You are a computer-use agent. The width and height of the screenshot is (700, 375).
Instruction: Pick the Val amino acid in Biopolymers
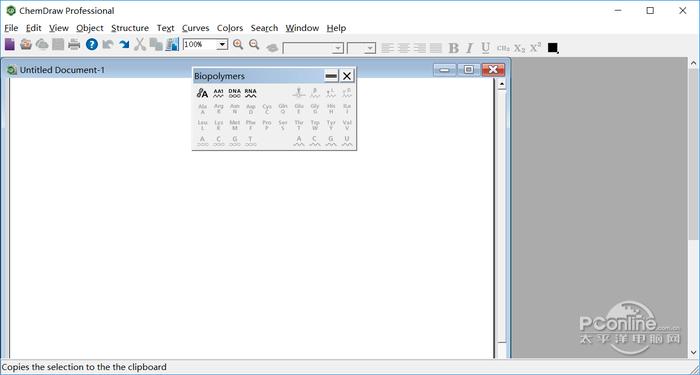pyautogui.click(x=347, y=125)
